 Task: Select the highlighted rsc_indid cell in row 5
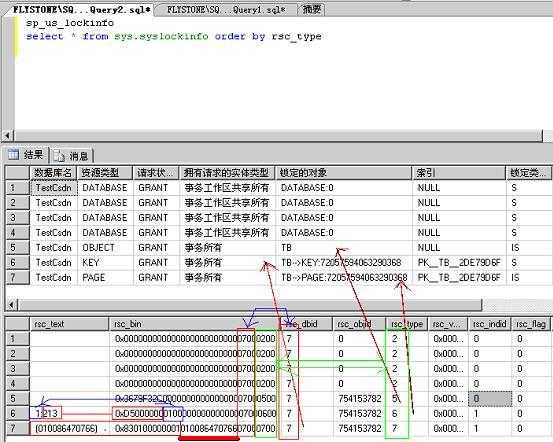coord(490,399)
